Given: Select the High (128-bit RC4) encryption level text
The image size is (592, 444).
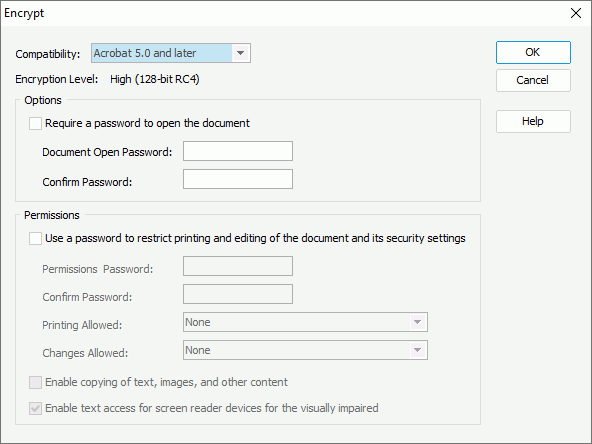Looking at the screenshot, I should pyautogui.click(x=155, y=79).
